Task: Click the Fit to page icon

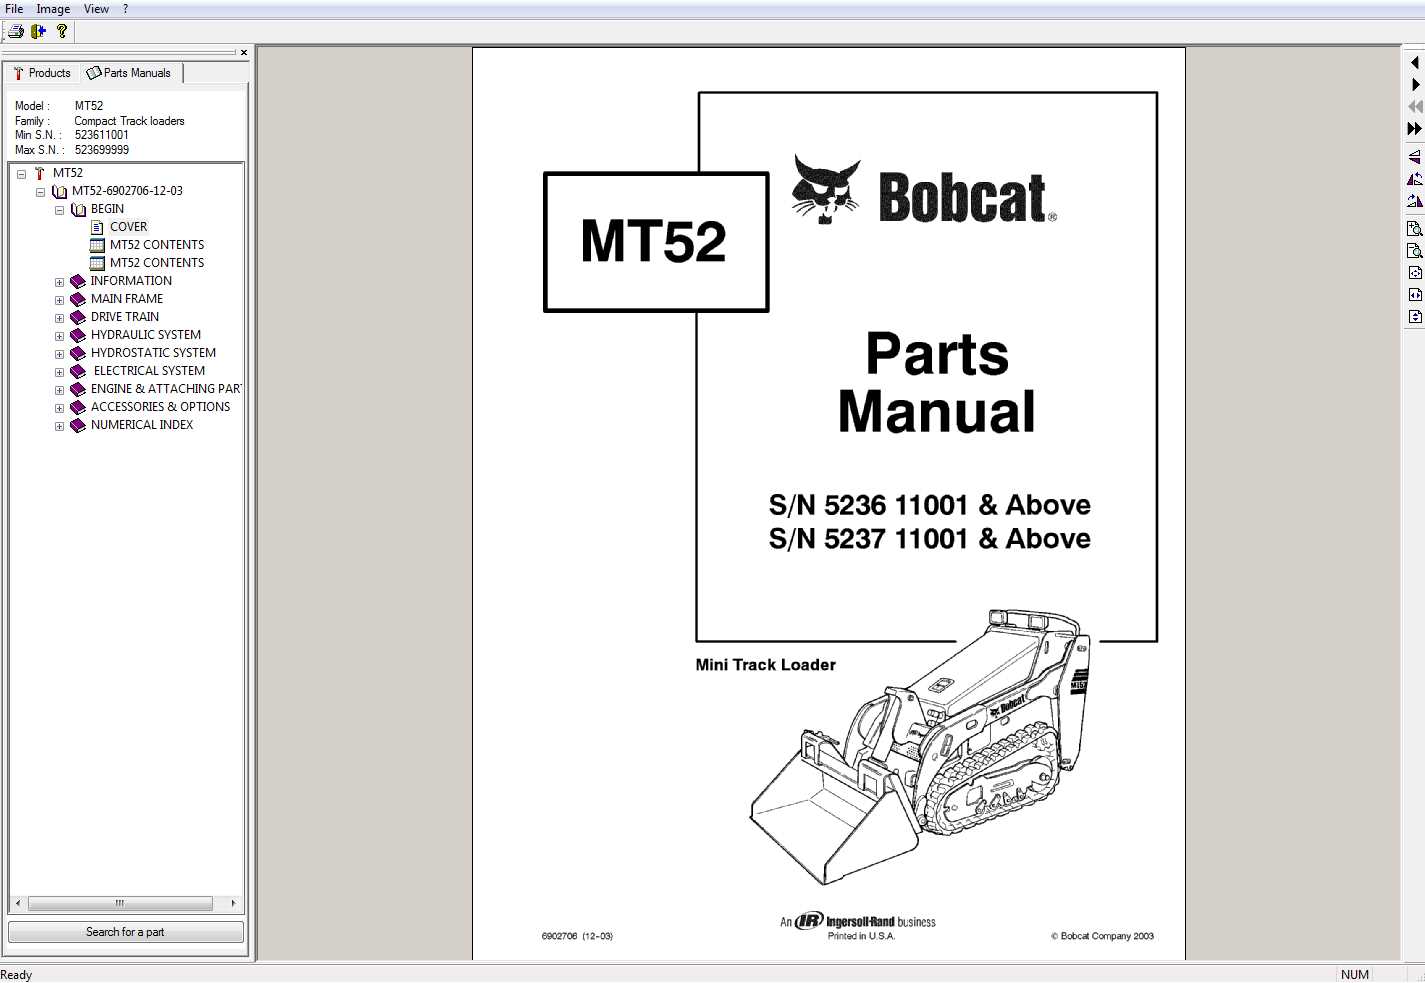Action: click(1414, 273)
